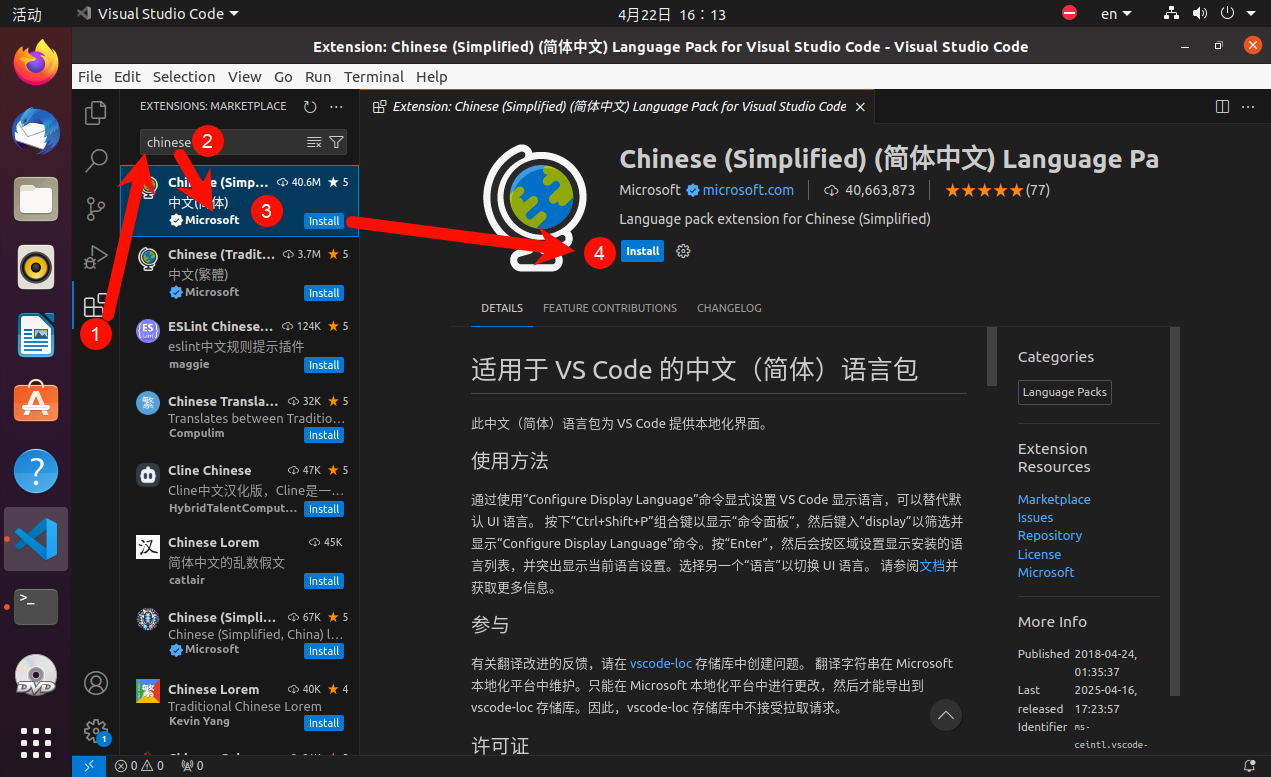Open the Terminal from the dock
Image resolution: width=1271 pixels, height=777 pixels.
(x=36, y=607)
